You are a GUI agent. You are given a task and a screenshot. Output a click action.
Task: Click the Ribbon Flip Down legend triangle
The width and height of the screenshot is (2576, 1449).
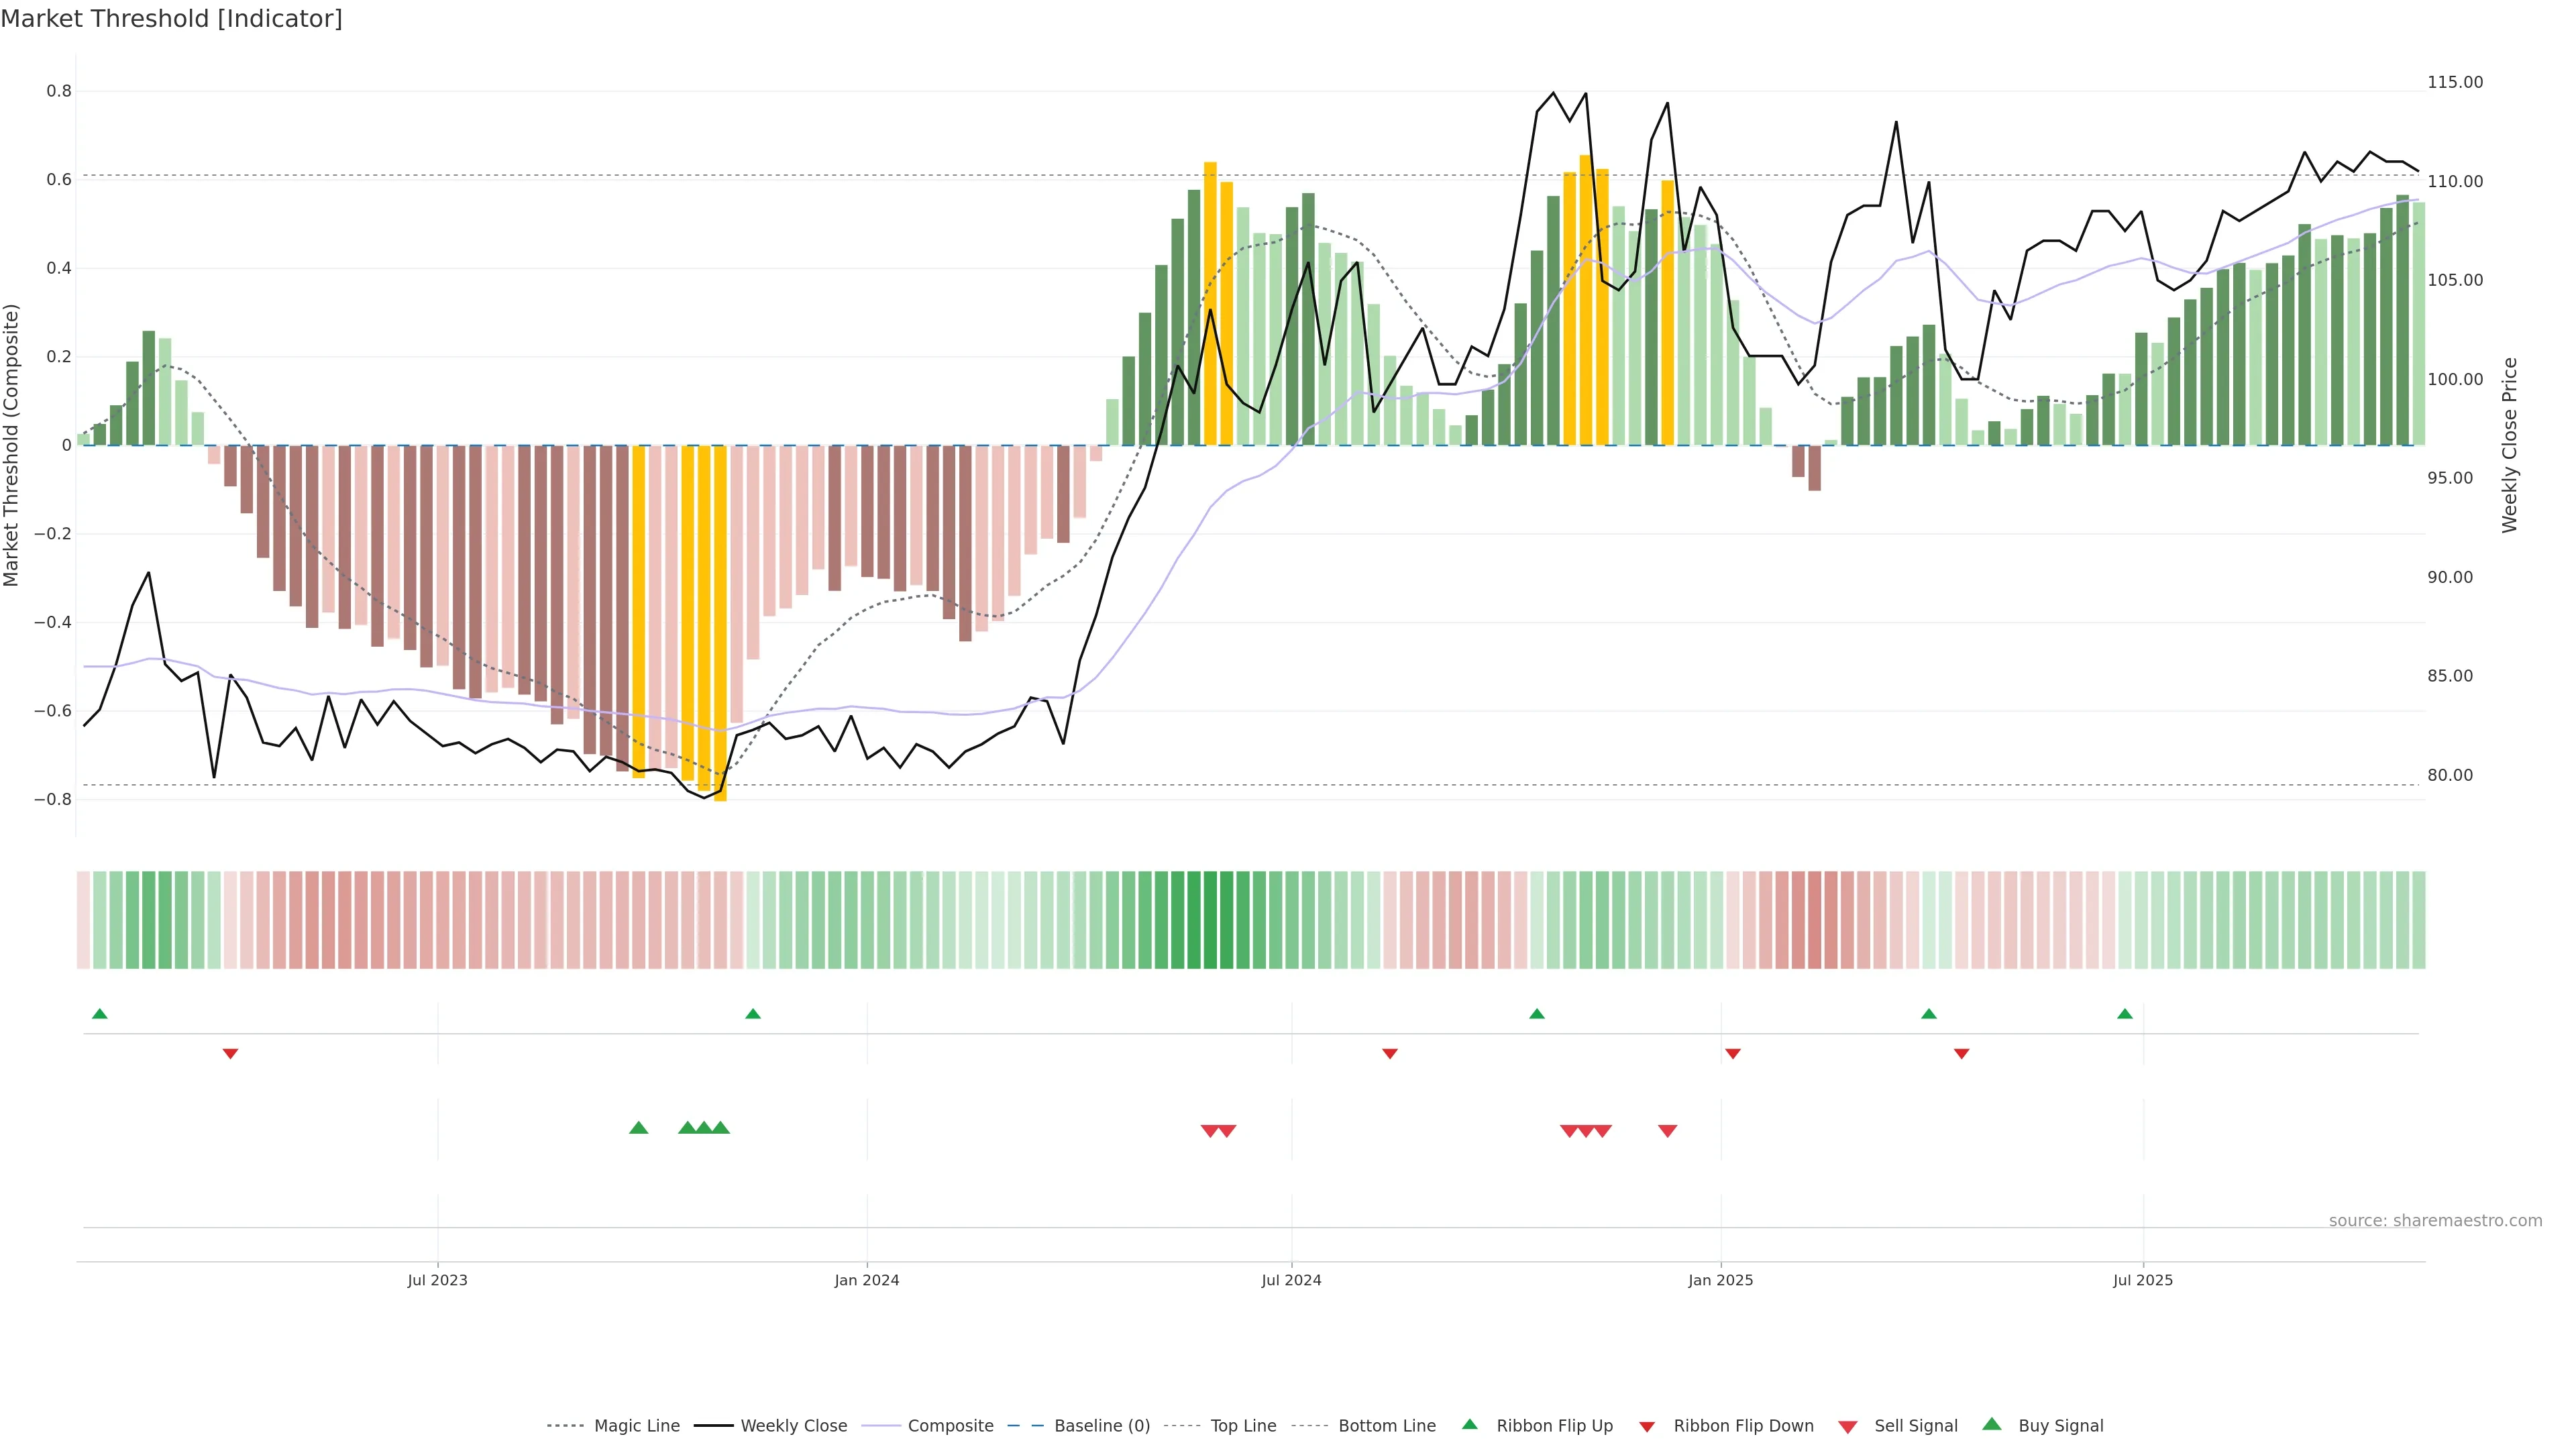pyautogui.click(x=1647, y=1427)
